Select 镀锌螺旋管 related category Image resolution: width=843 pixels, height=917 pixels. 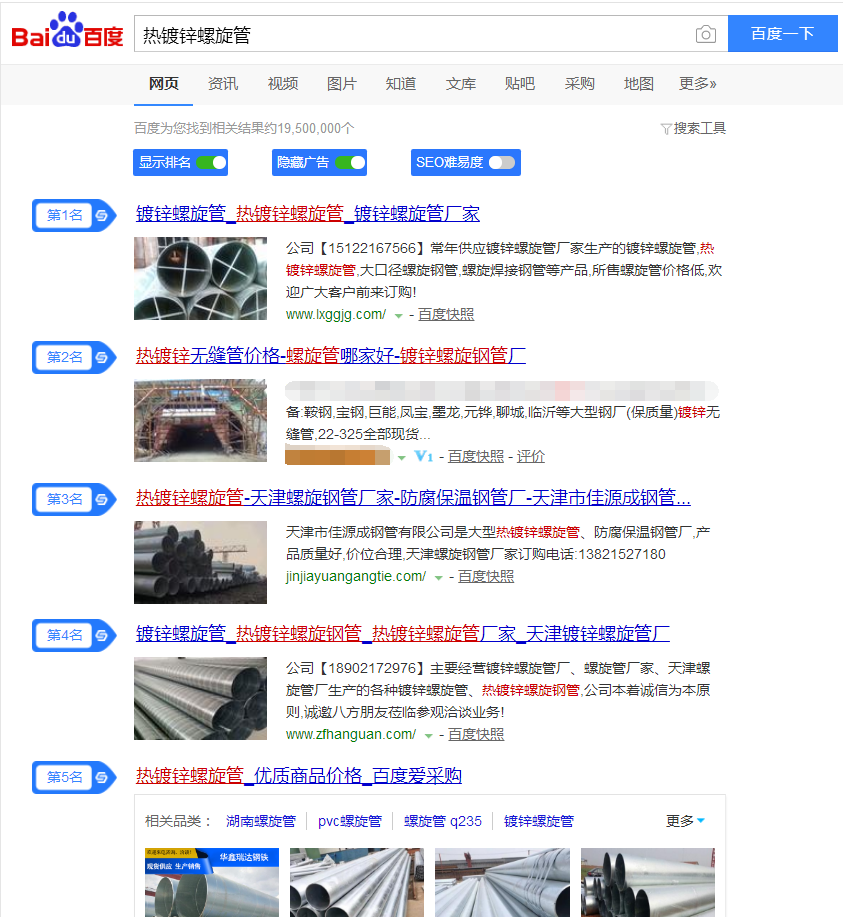pyautogui.click(x=539, y=821)
